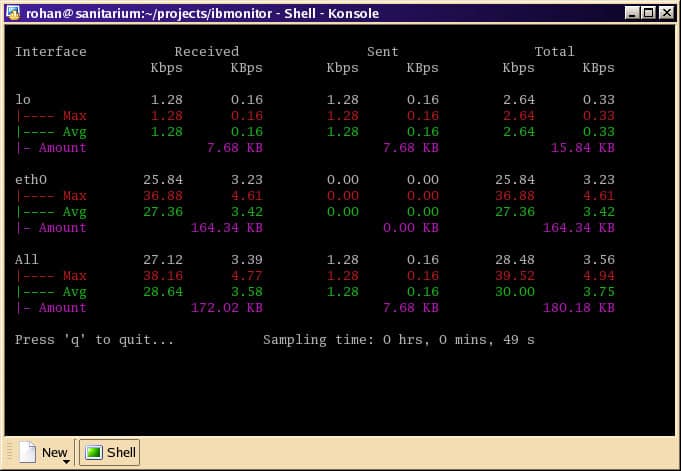This screenshot has width=681, height=471.
Task: Click the All interface row label
Action: 26,259
